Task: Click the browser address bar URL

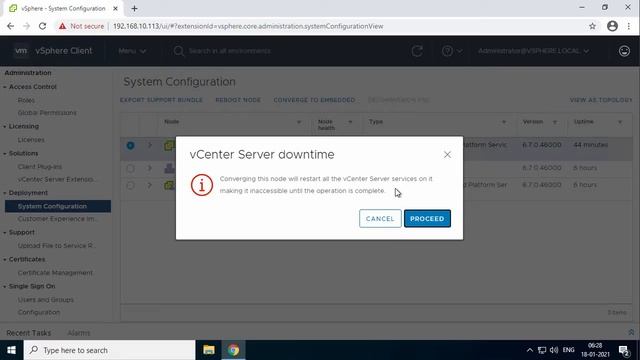Action: pyautogui.click(x=248, y=26)
